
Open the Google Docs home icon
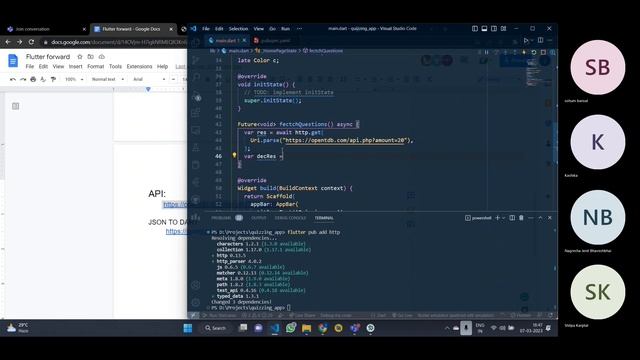pyautogui.click(x=13, y=61)
